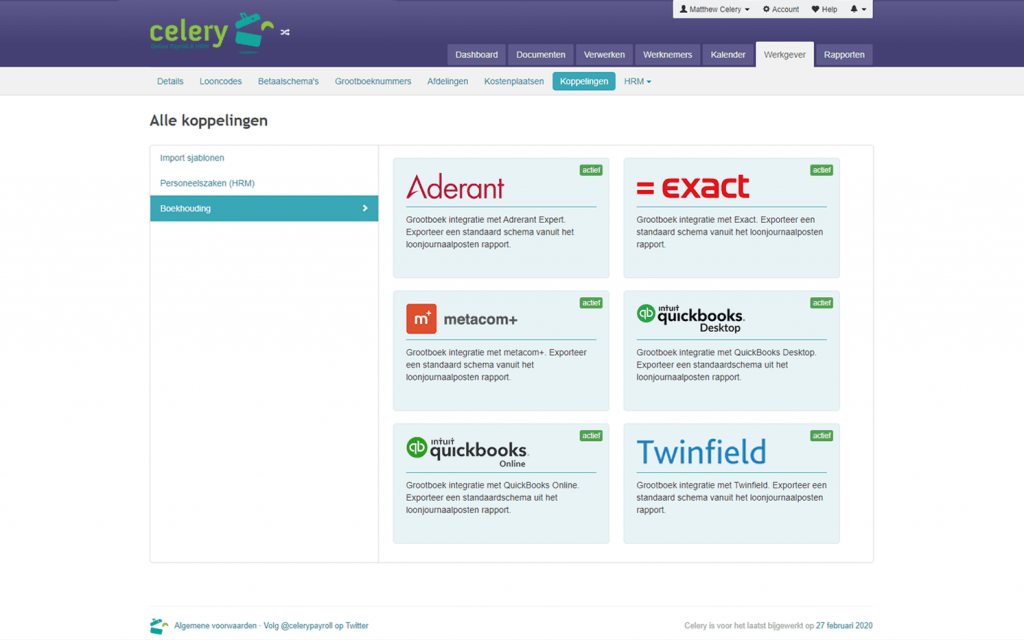This screenshot has width=1024, height=640.
Task: Click the small Celery icon in footer
Action: point(159,626)
